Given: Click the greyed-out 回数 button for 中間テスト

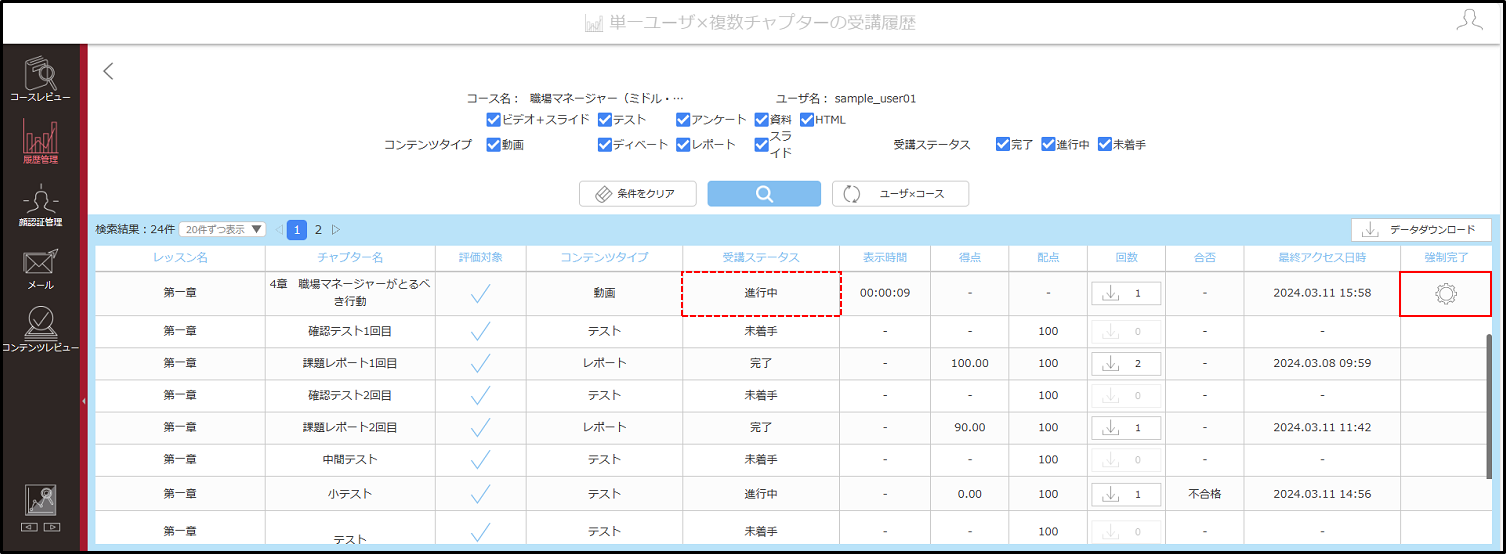Looking at the screenshot, I should tap(1126, 459).
